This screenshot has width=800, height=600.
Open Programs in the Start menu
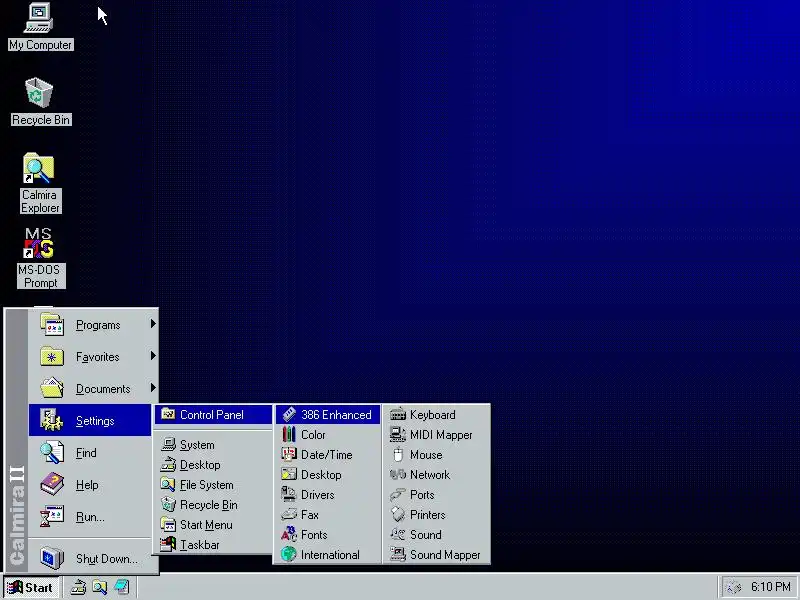(x=93, y=325)
